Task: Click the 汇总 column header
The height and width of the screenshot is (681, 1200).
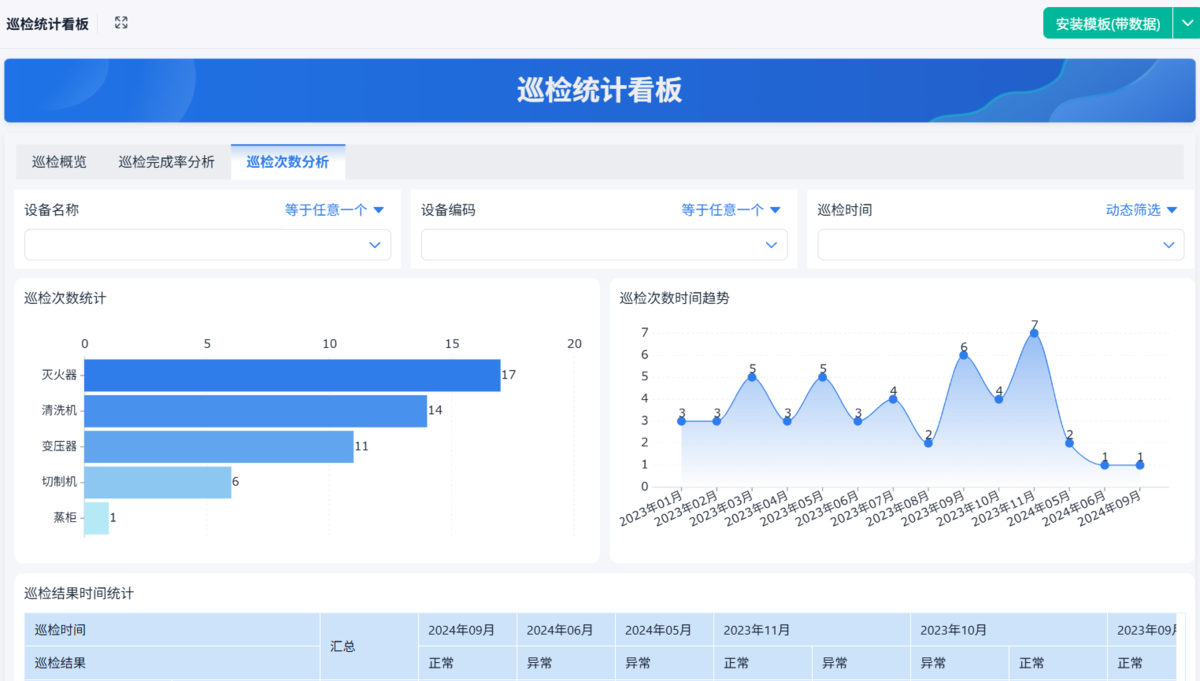Action: (x=343, y=646)
